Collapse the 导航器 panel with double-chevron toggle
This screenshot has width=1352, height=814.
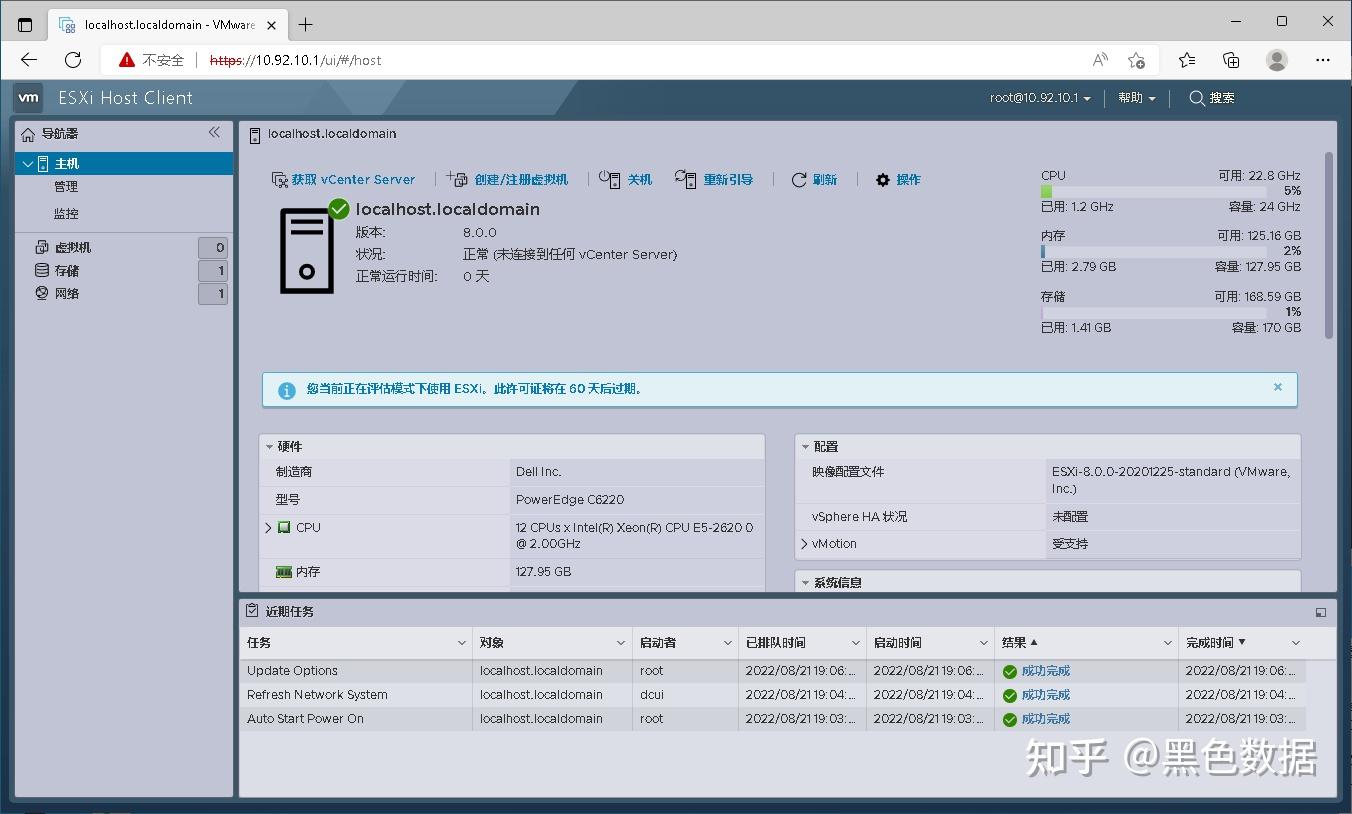214,131
